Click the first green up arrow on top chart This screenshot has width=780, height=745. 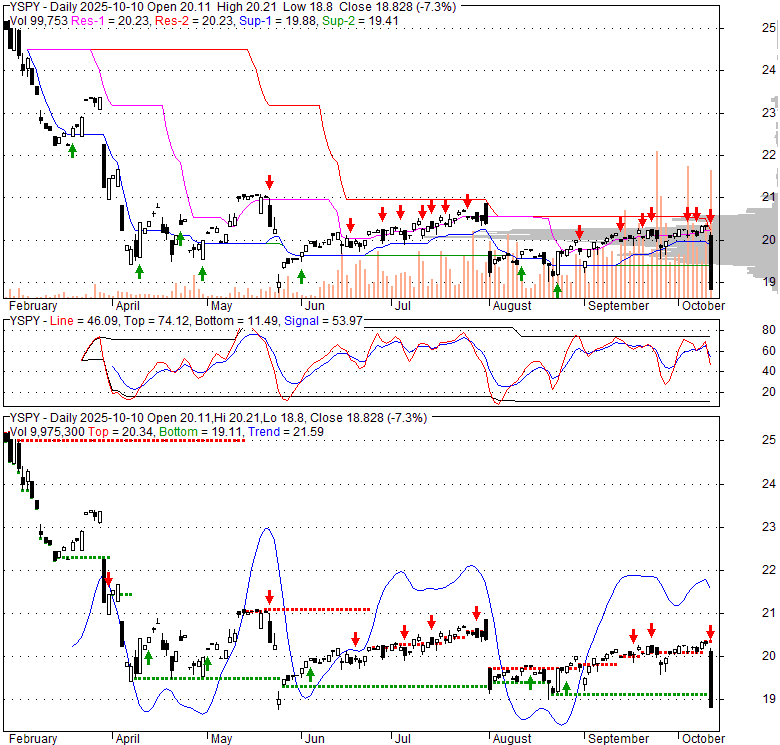[71, 149]
